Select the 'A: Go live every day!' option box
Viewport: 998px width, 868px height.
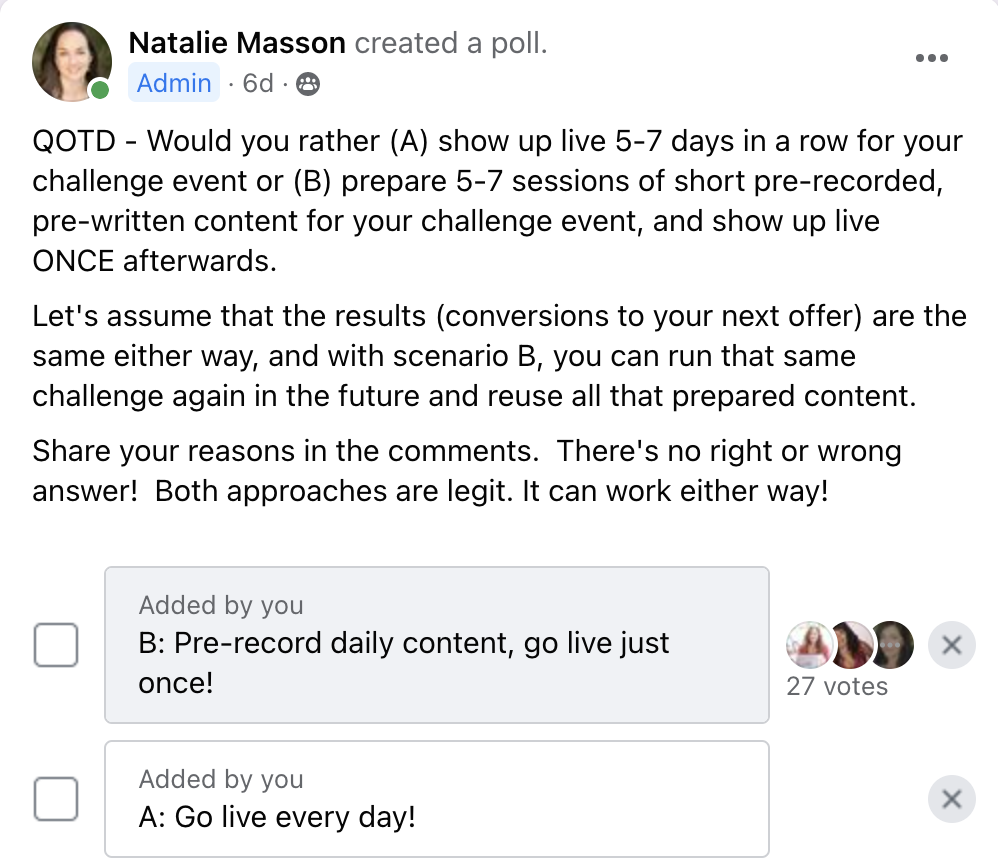point(437,799)
